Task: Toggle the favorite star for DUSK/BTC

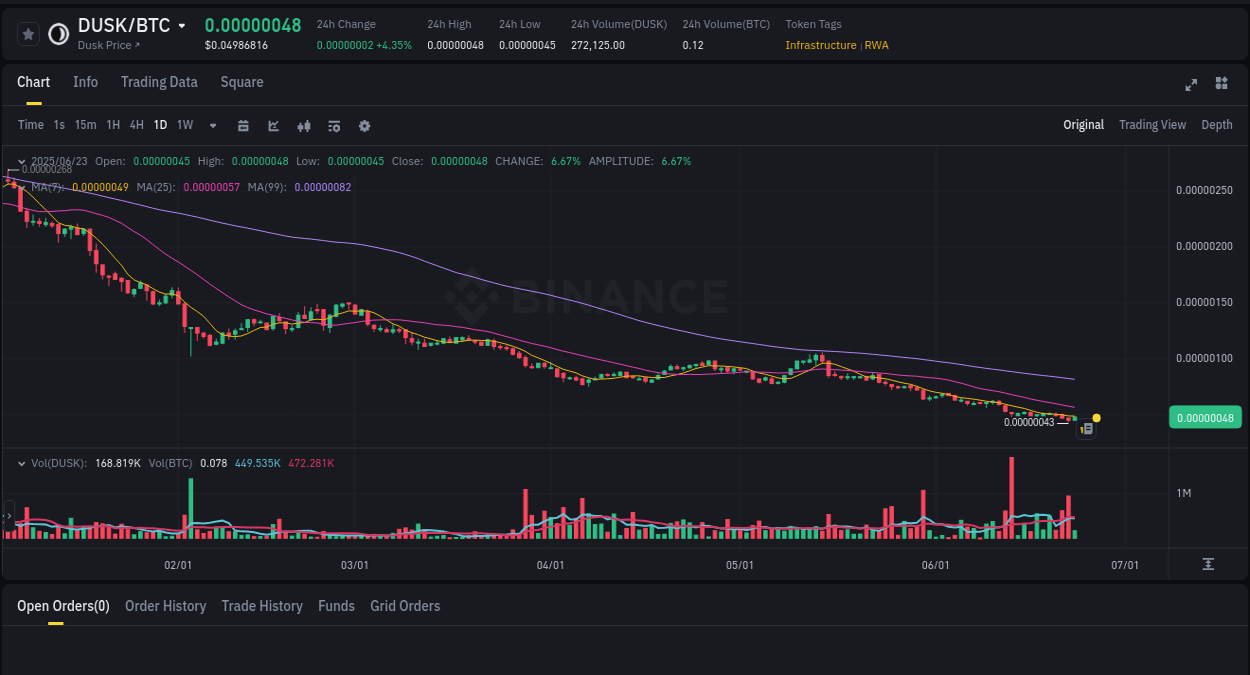Action: click(28, 33)
